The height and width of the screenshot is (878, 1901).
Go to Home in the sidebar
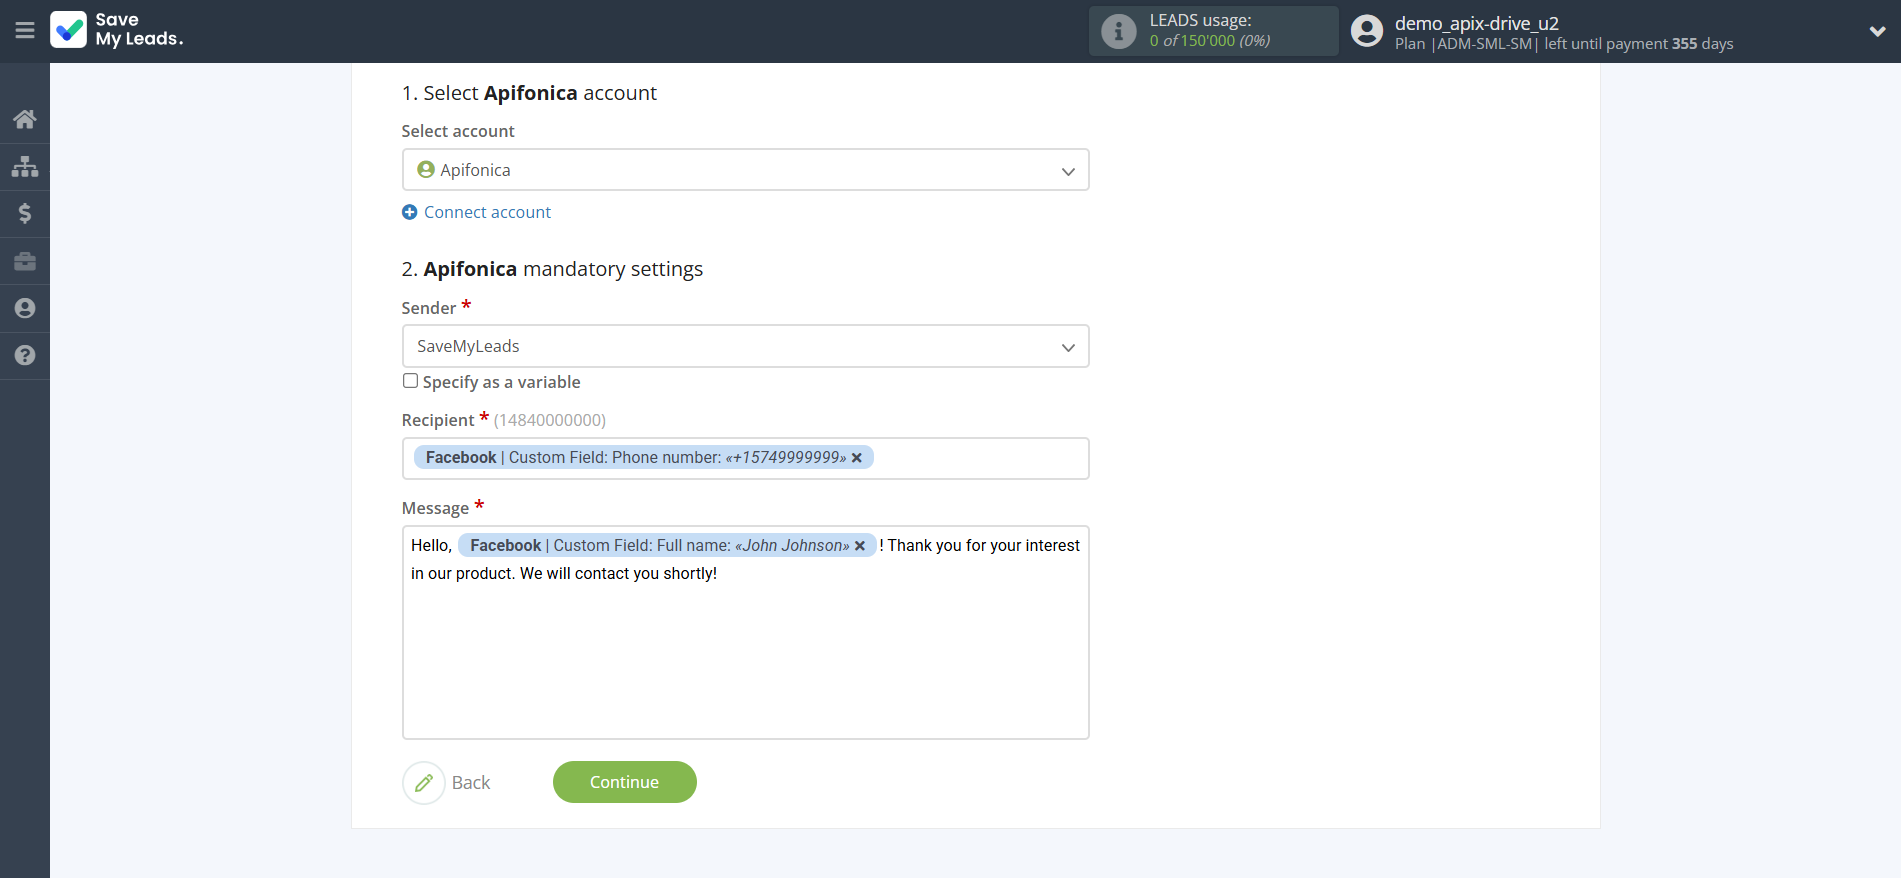(25, 119)
